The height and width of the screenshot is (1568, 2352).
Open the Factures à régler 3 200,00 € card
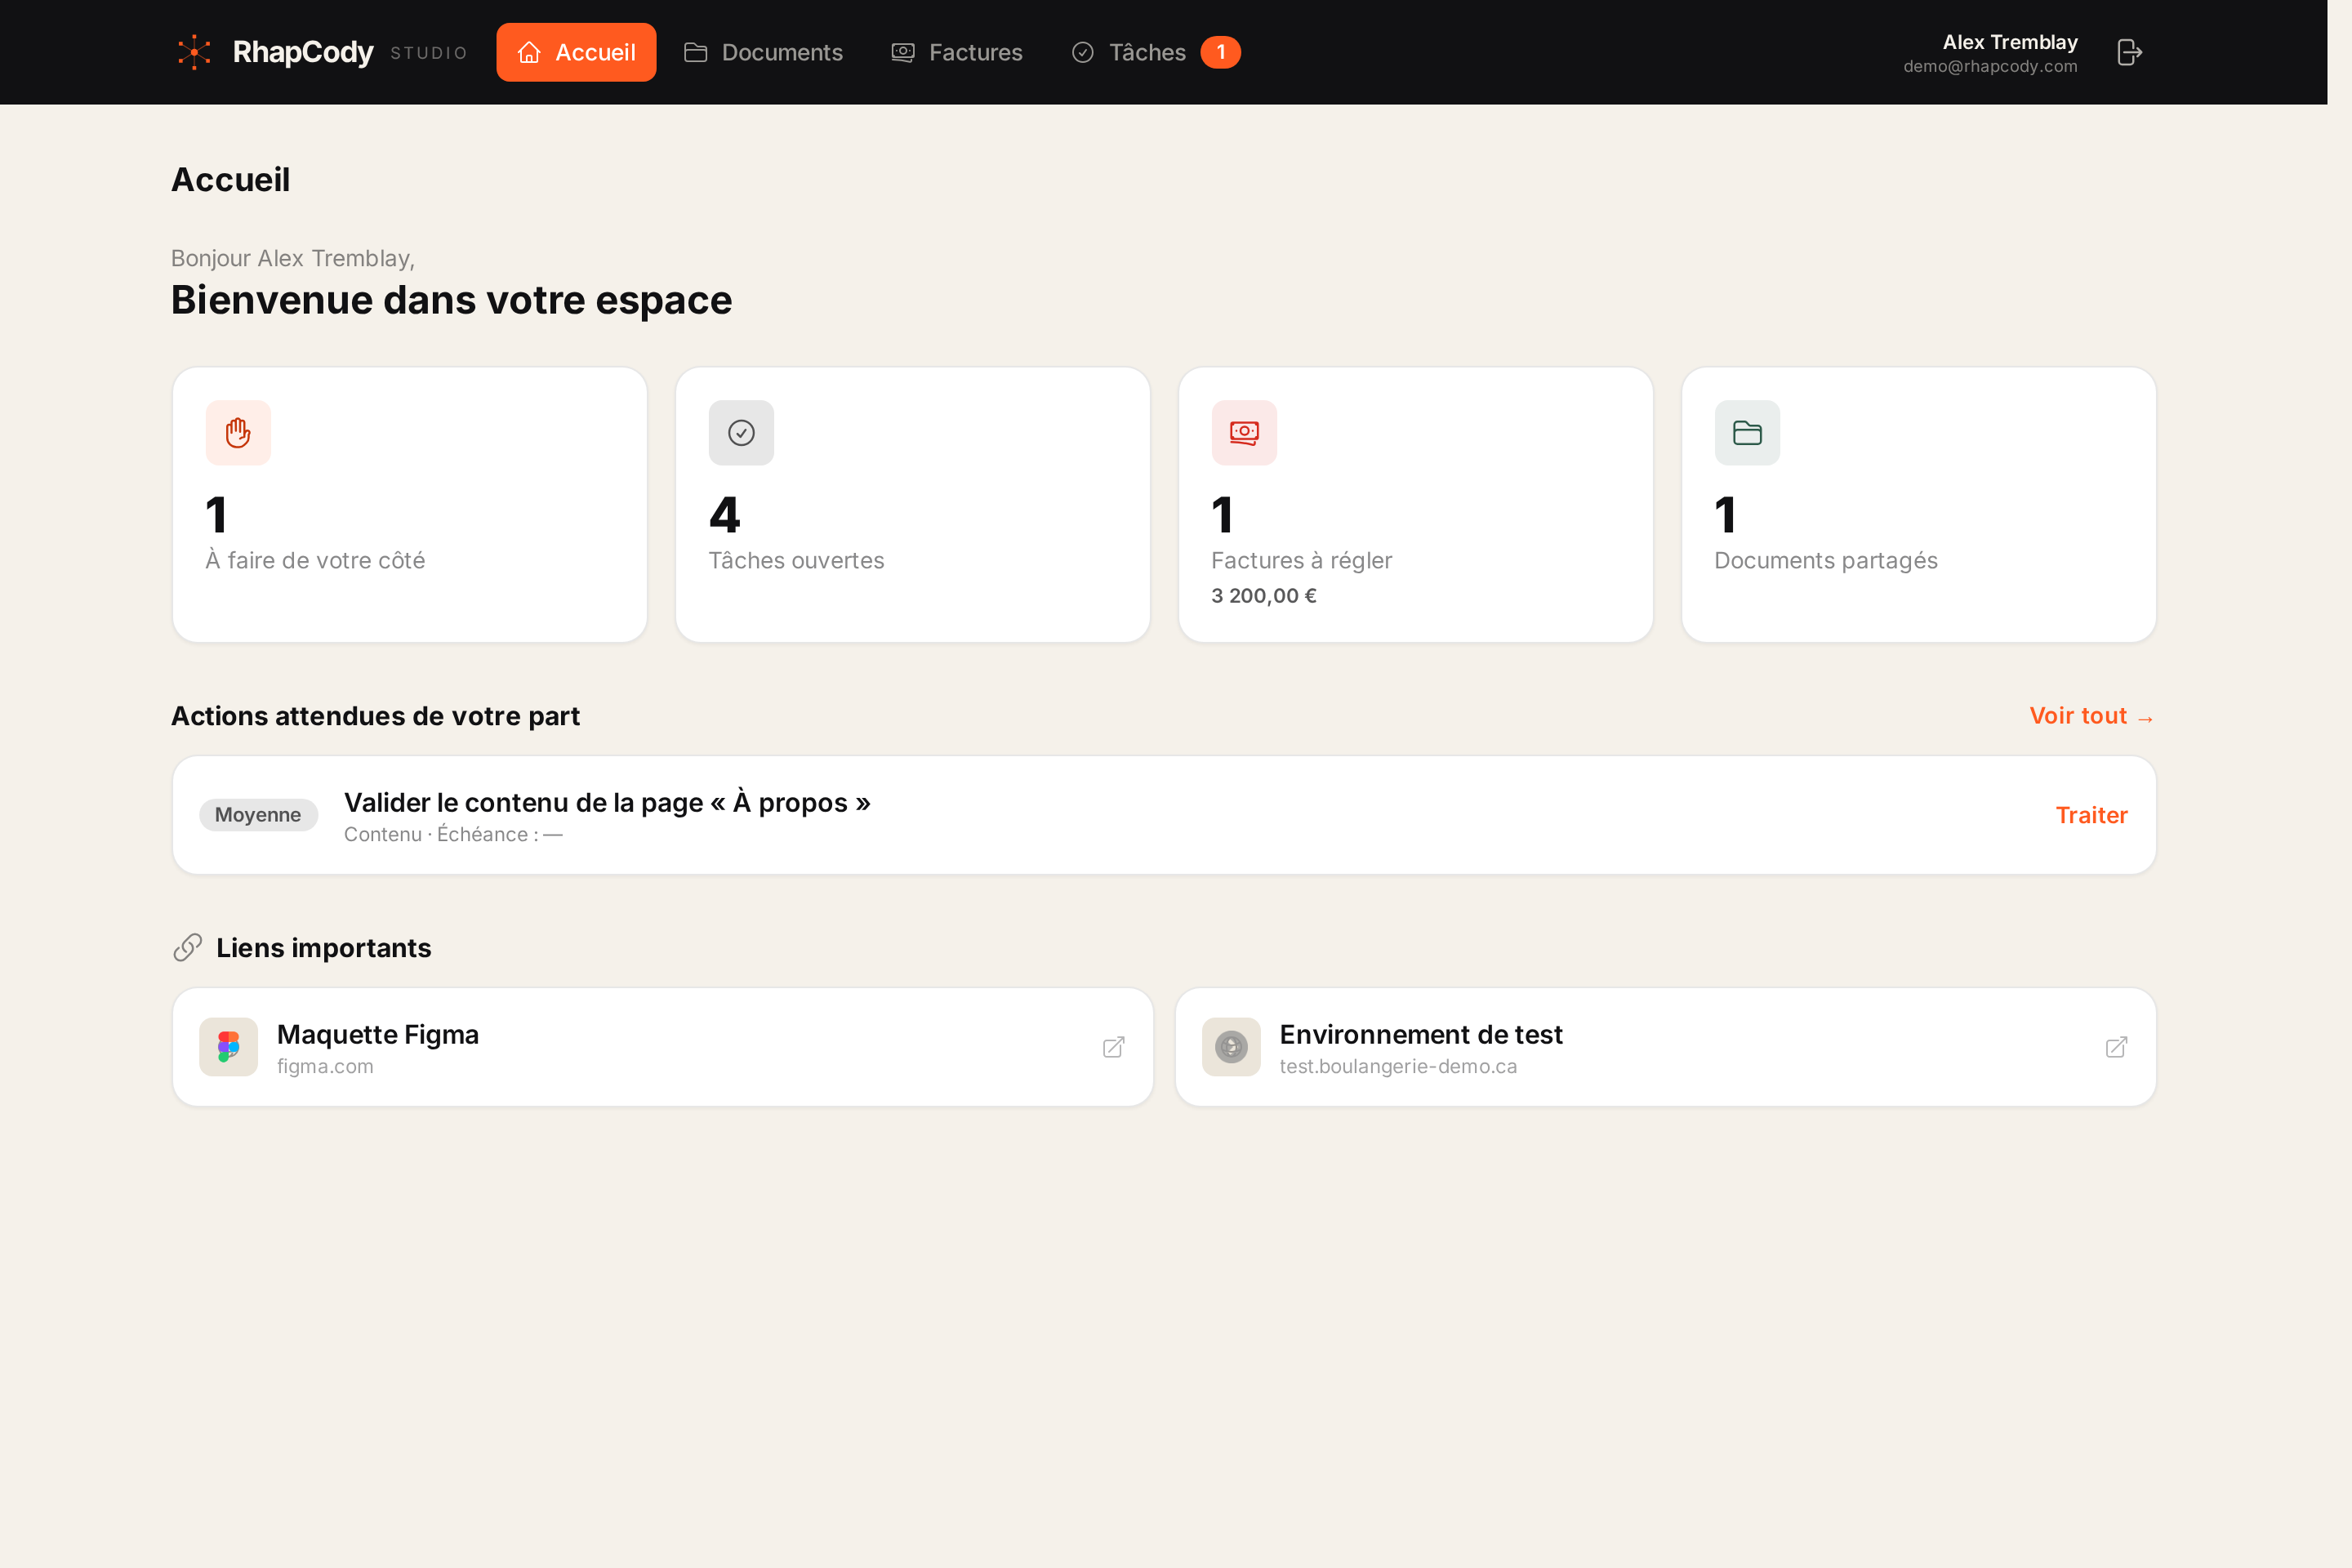[x=1415, y=505]
